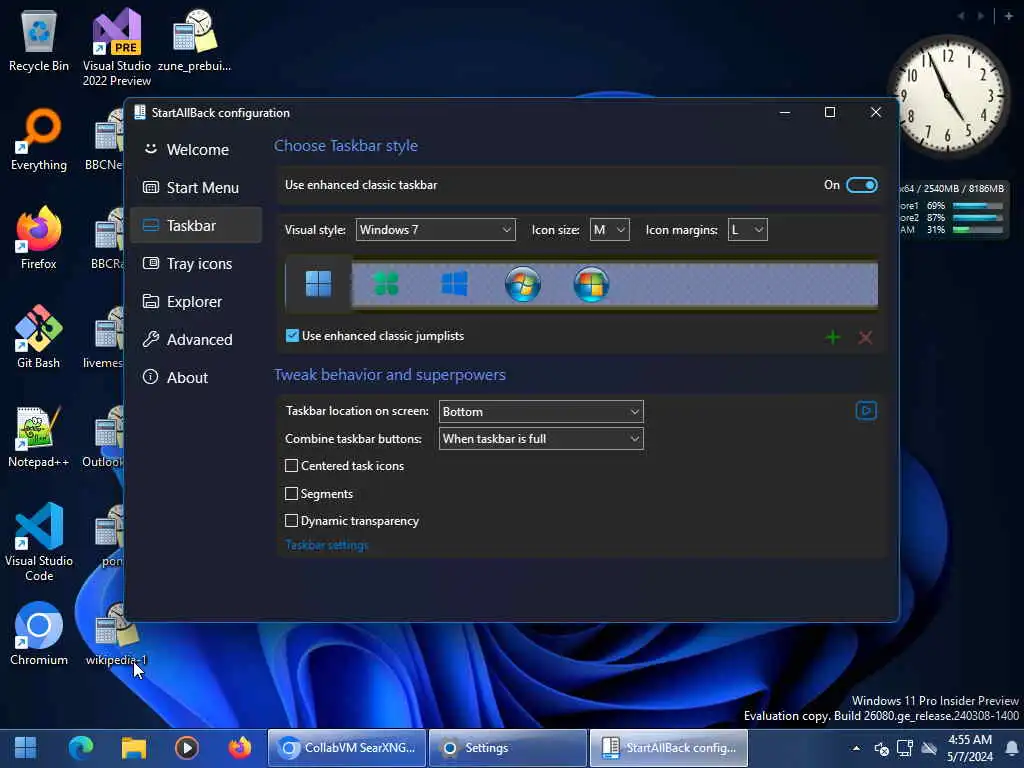Open Taskbar location on screen dropdown

(541, 411)
